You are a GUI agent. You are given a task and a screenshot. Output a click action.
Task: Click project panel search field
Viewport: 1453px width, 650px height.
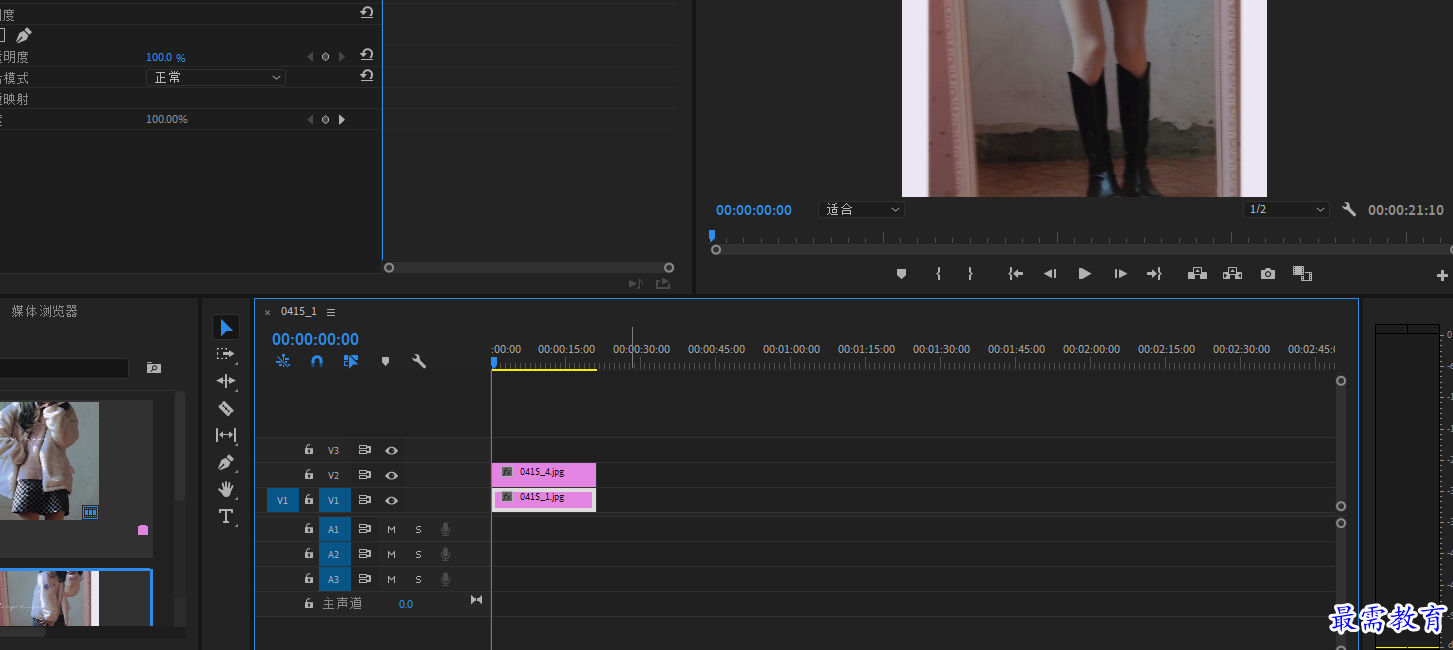[64, 369]
